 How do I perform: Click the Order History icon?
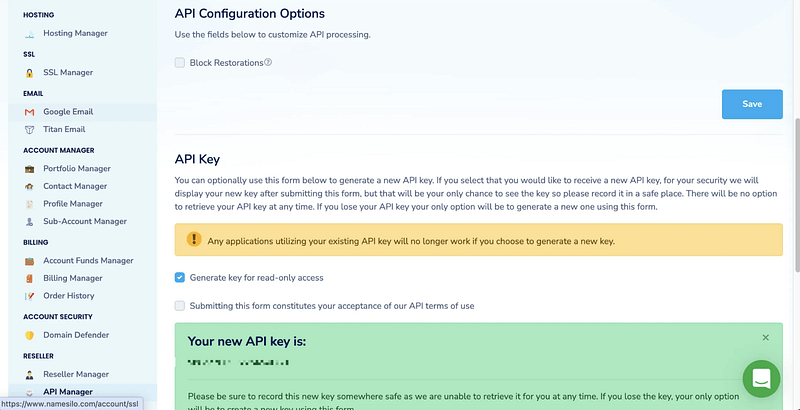pyautogui.click(x=30, y=296)
